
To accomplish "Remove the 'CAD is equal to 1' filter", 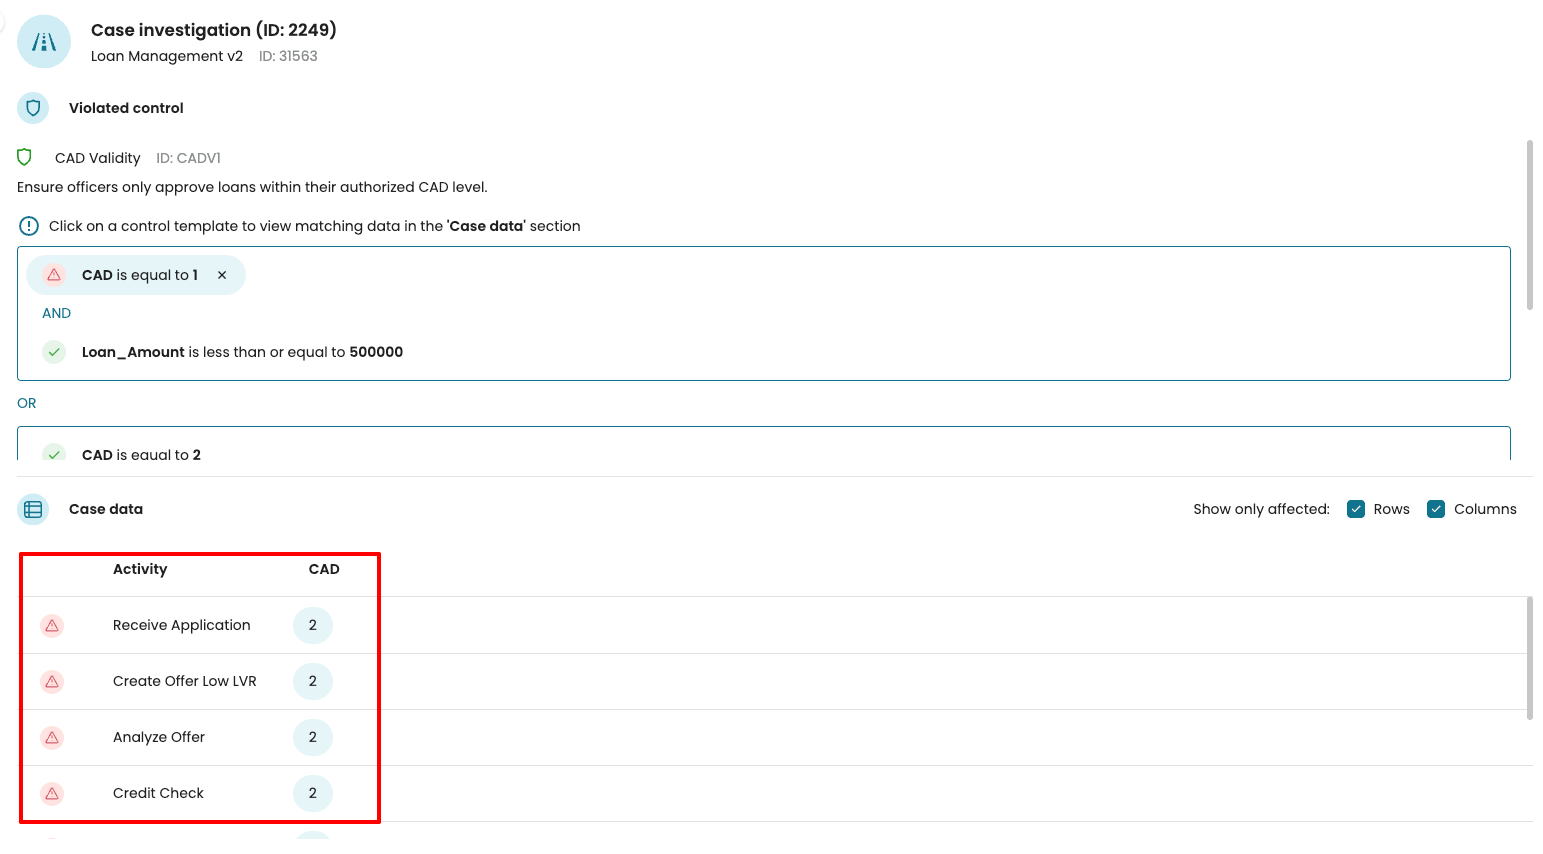I will [x=222, y=275].
